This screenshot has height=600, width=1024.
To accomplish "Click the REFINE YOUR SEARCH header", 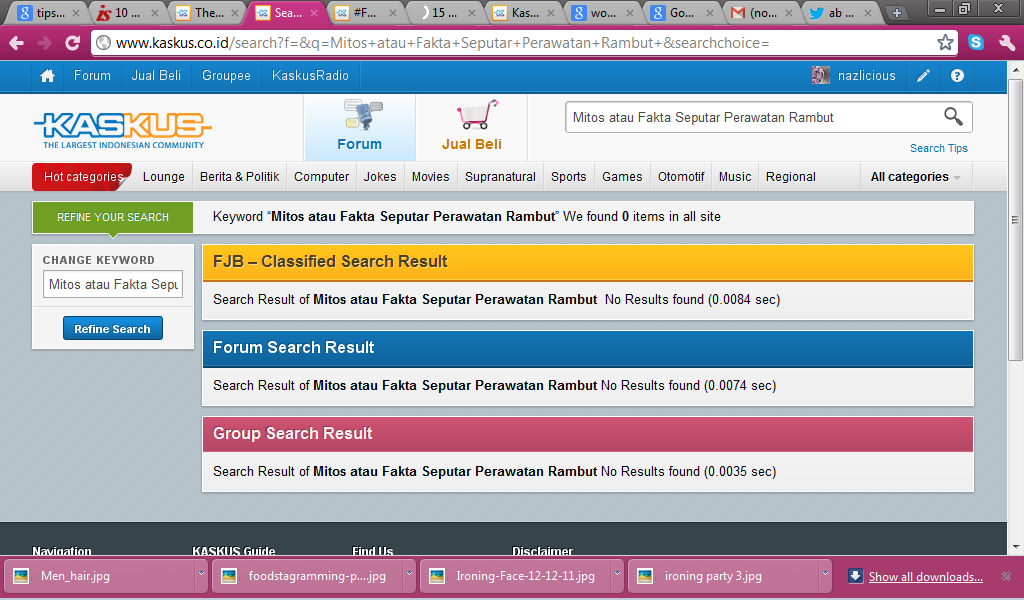I will pos(112,217).
